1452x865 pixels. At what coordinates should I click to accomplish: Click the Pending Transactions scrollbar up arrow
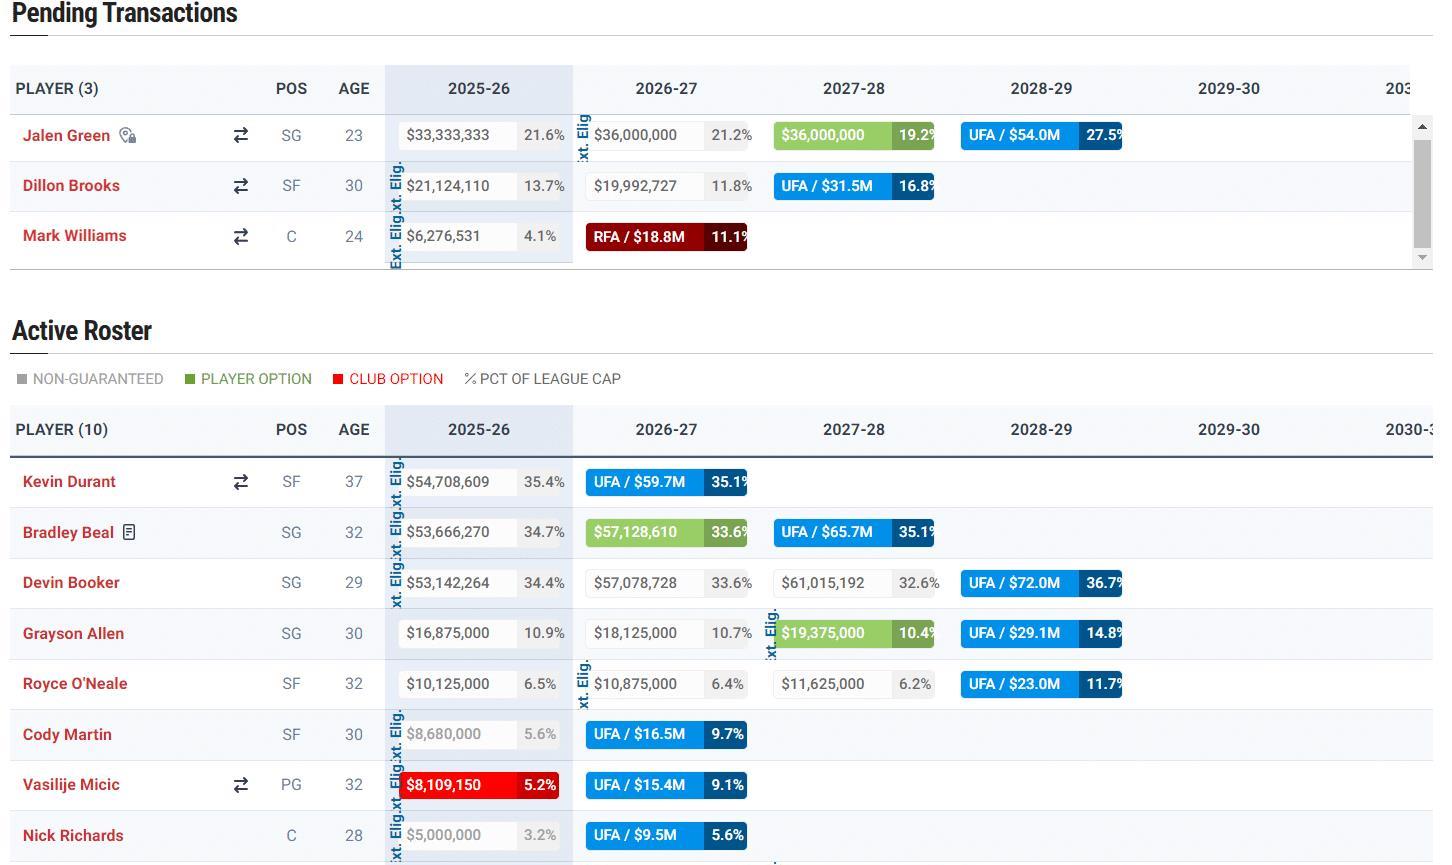[x=1422, y=127]
